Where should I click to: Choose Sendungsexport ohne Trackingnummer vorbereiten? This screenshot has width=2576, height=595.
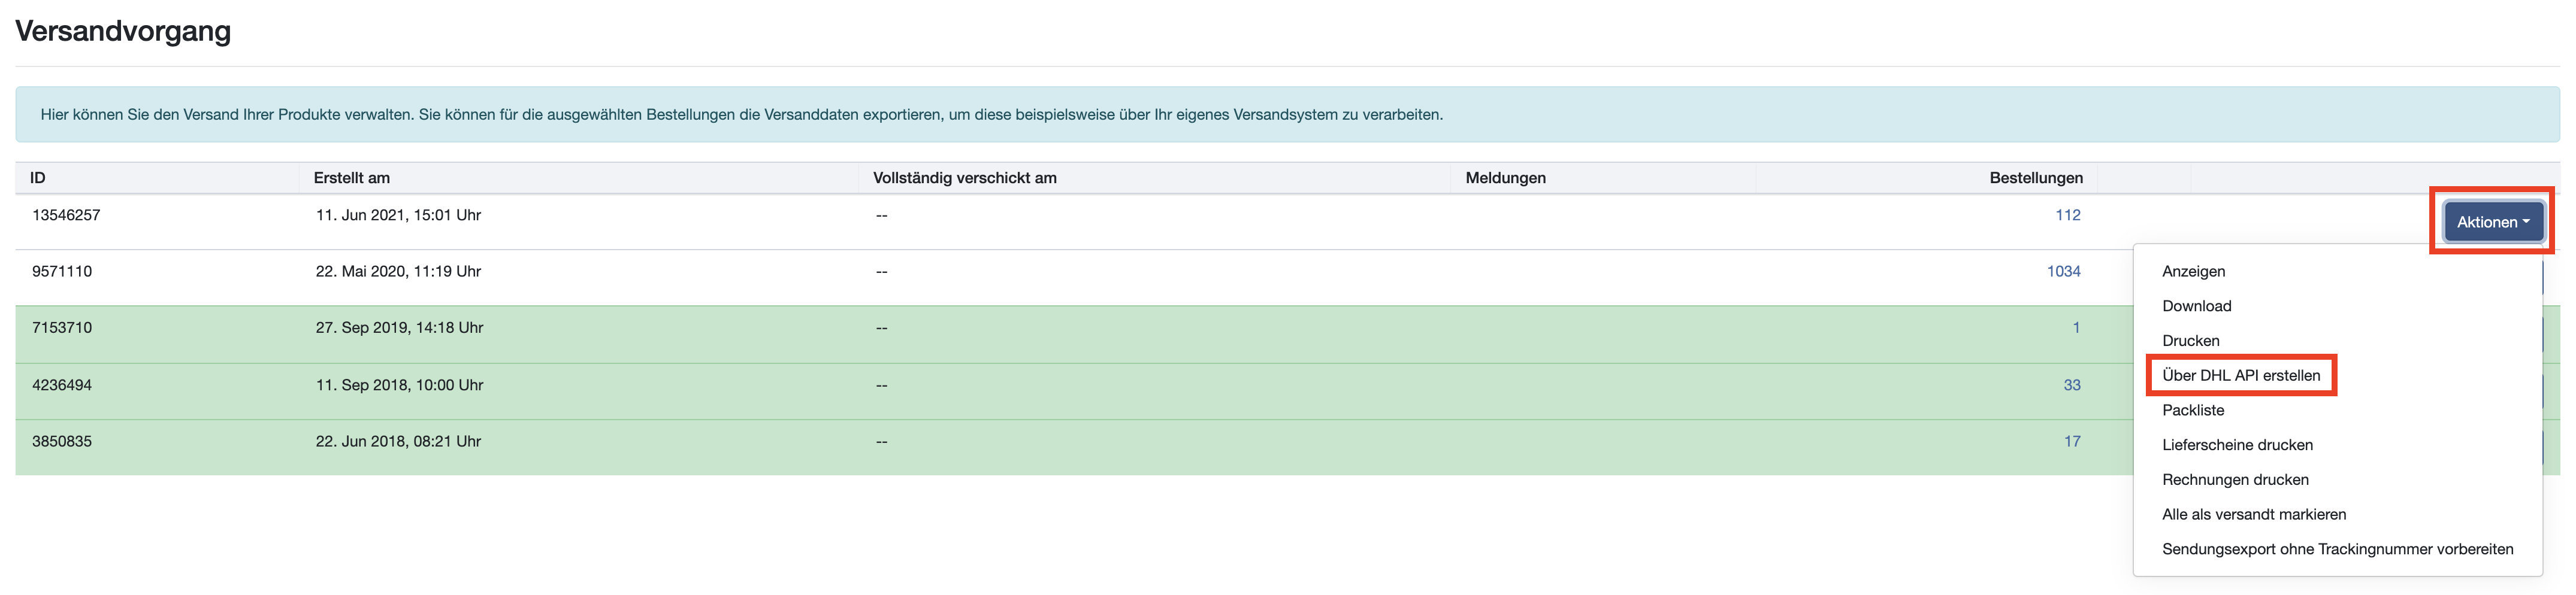coord(2336,549)
